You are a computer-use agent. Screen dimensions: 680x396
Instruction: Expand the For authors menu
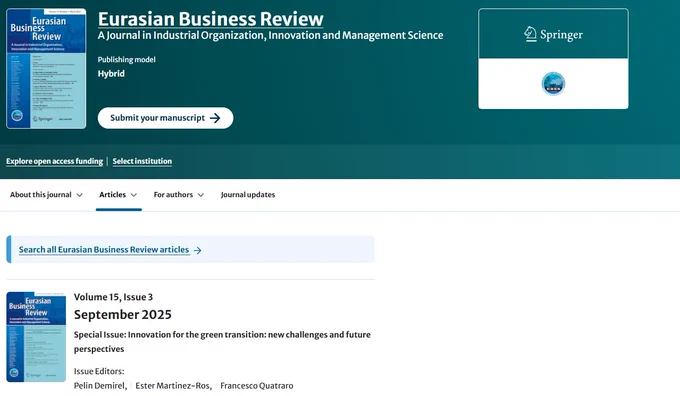(179, 195)
